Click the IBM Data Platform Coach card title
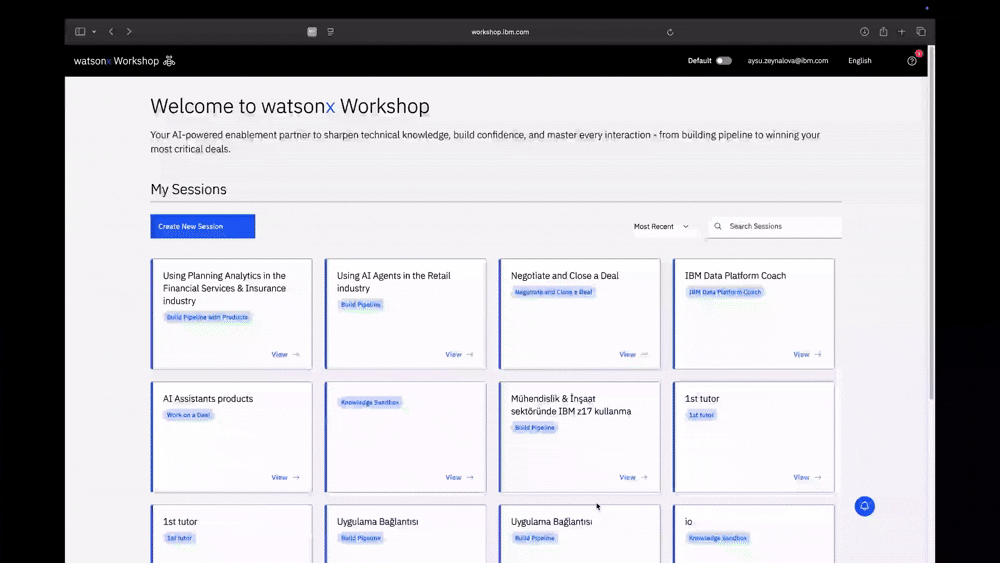 tap(735, 275)
